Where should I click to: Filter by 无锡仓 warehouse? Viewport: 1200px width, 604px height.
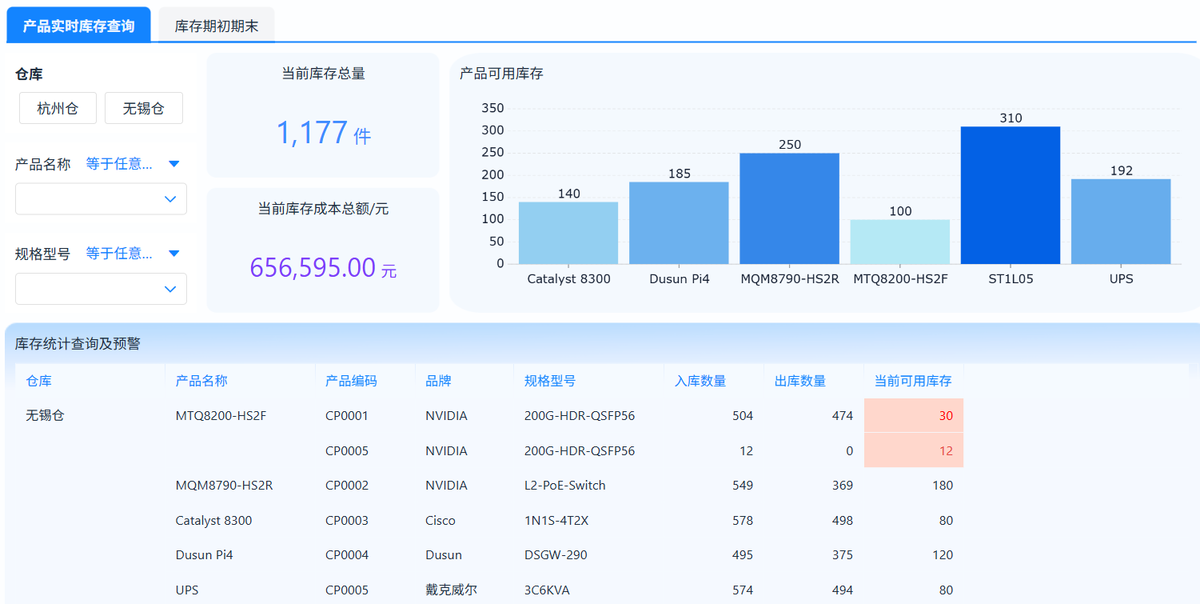(144, 108)
